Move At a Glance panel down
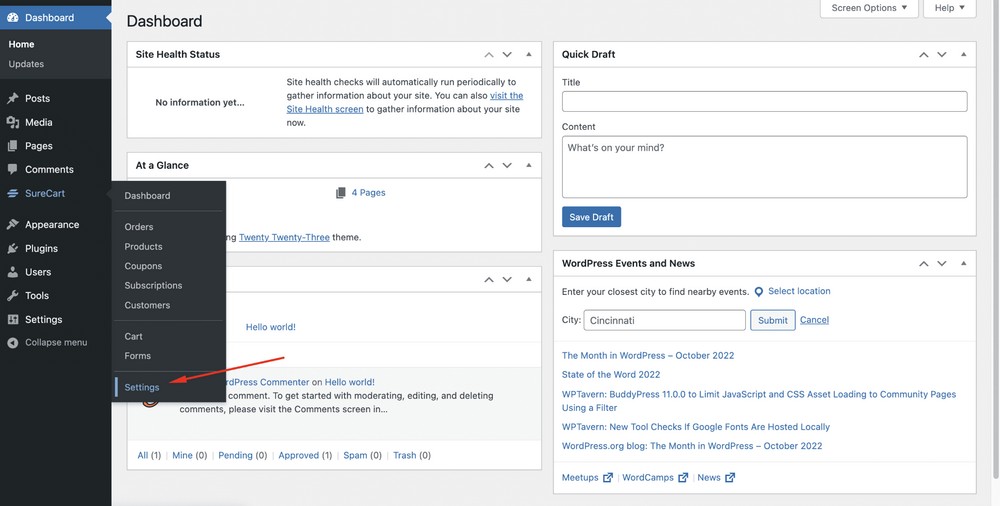Screen dimensions: 1000x506 pyautogui.click(x=507, y=166)
